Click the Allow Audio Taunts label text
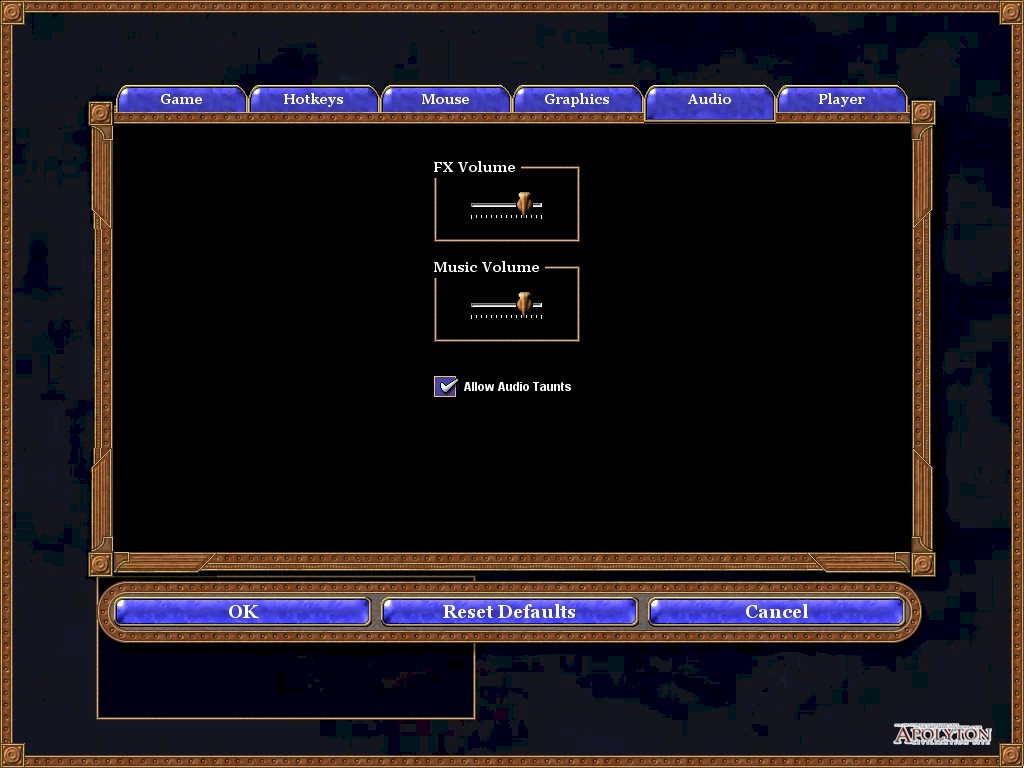The height and width of the screenshot is (768, 1024). tap(517, 387)
